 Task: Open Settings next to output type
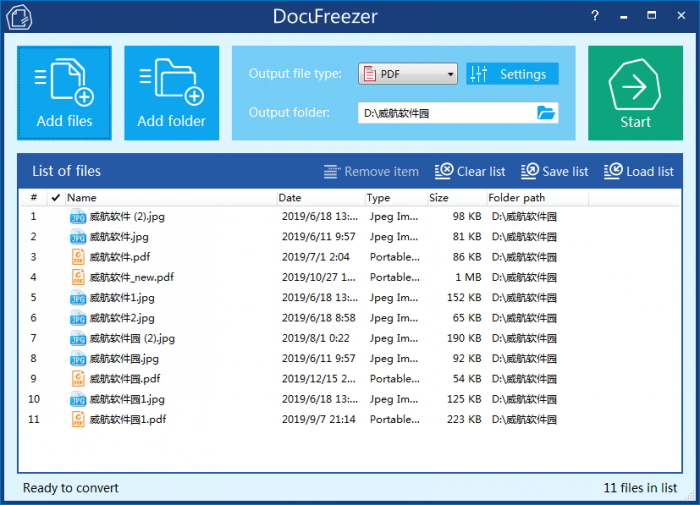click(x=512, y=74)
